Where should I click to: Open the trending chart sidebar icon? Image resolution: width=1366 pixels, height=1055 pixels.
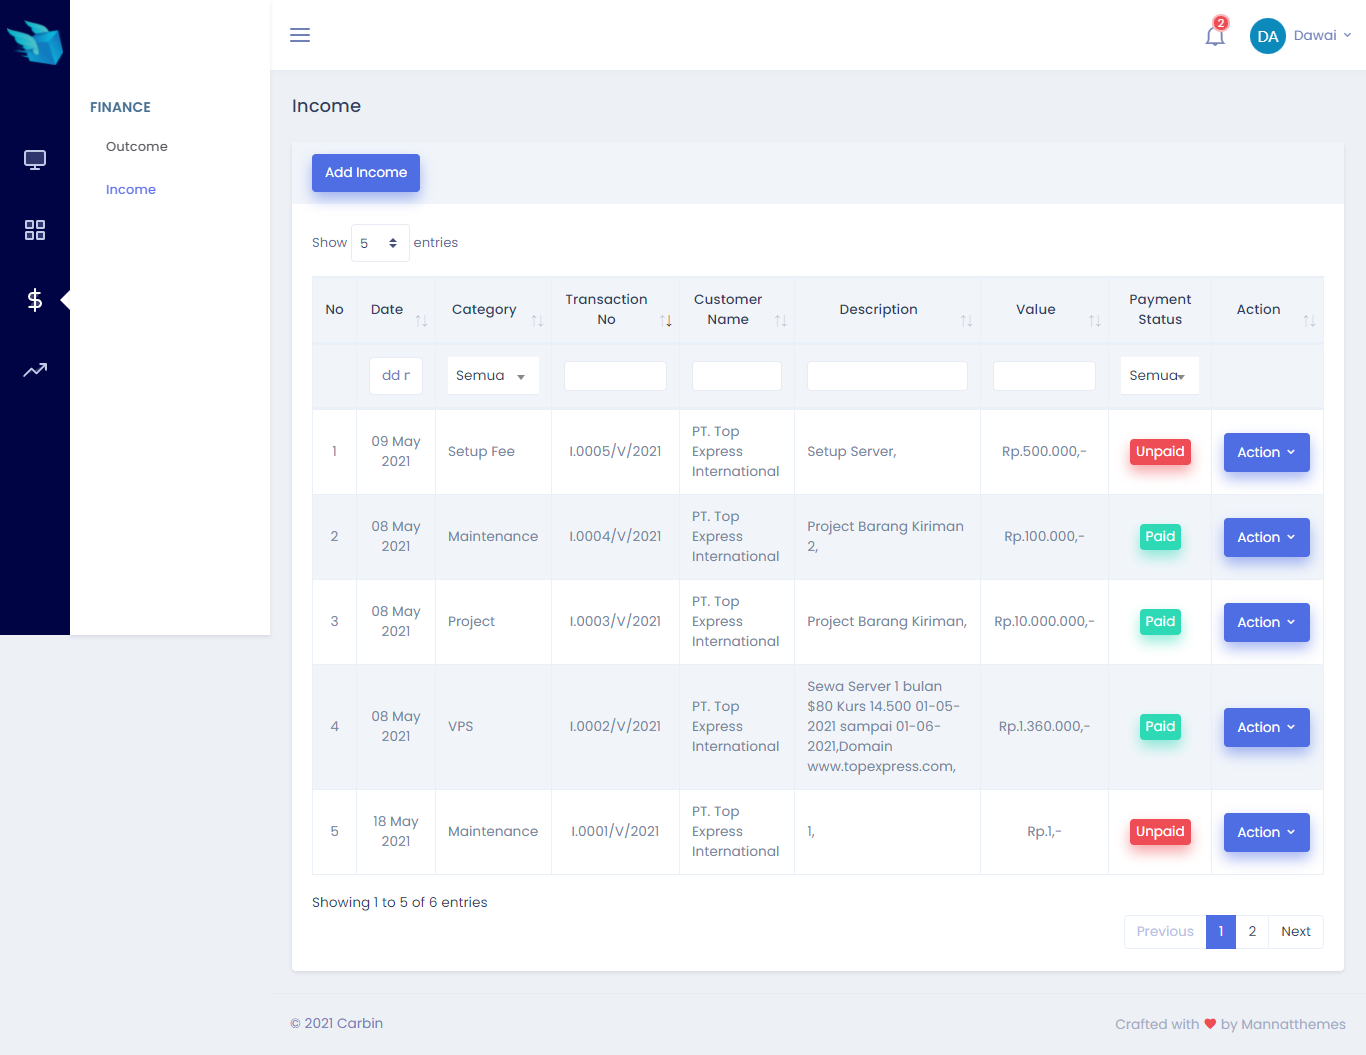point(35,370)
